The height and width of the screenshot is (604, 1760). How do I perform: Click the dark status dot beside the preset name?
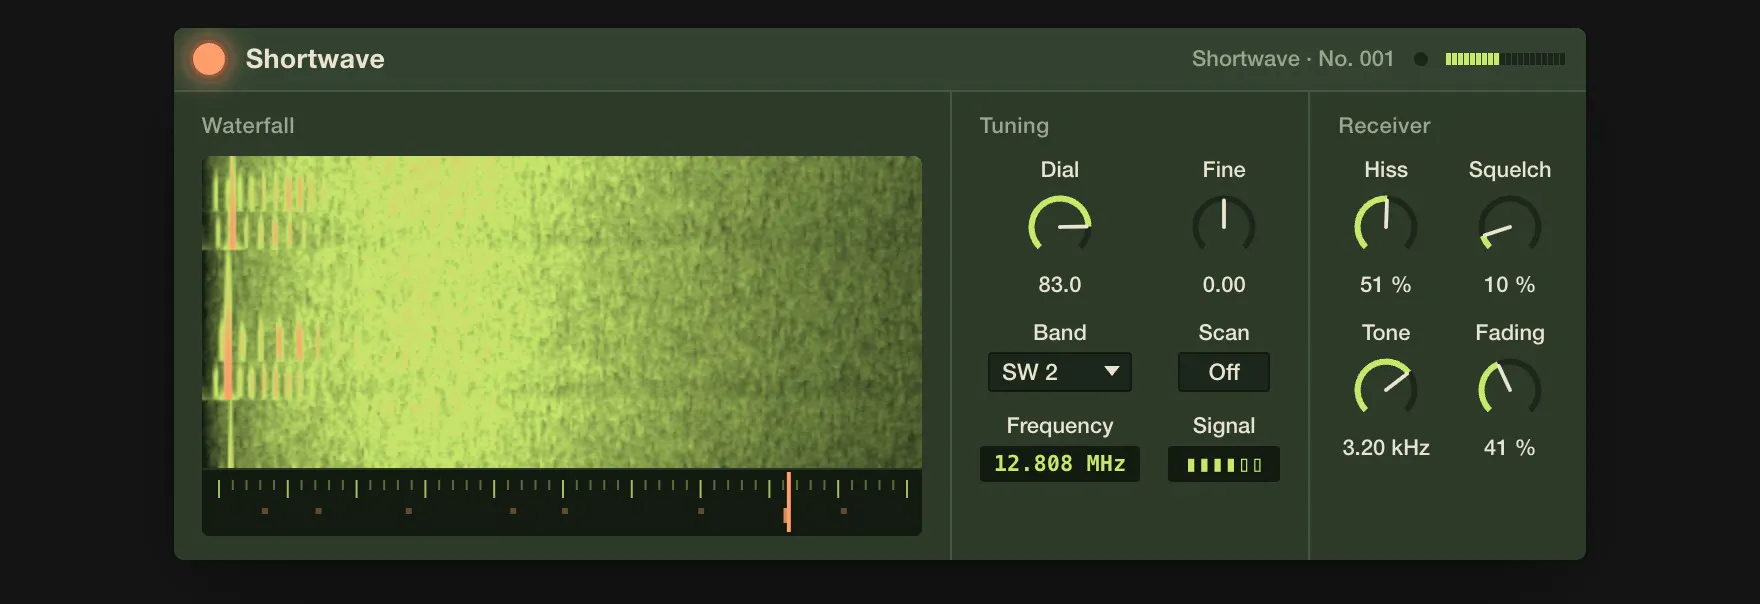coord(1420,59)
